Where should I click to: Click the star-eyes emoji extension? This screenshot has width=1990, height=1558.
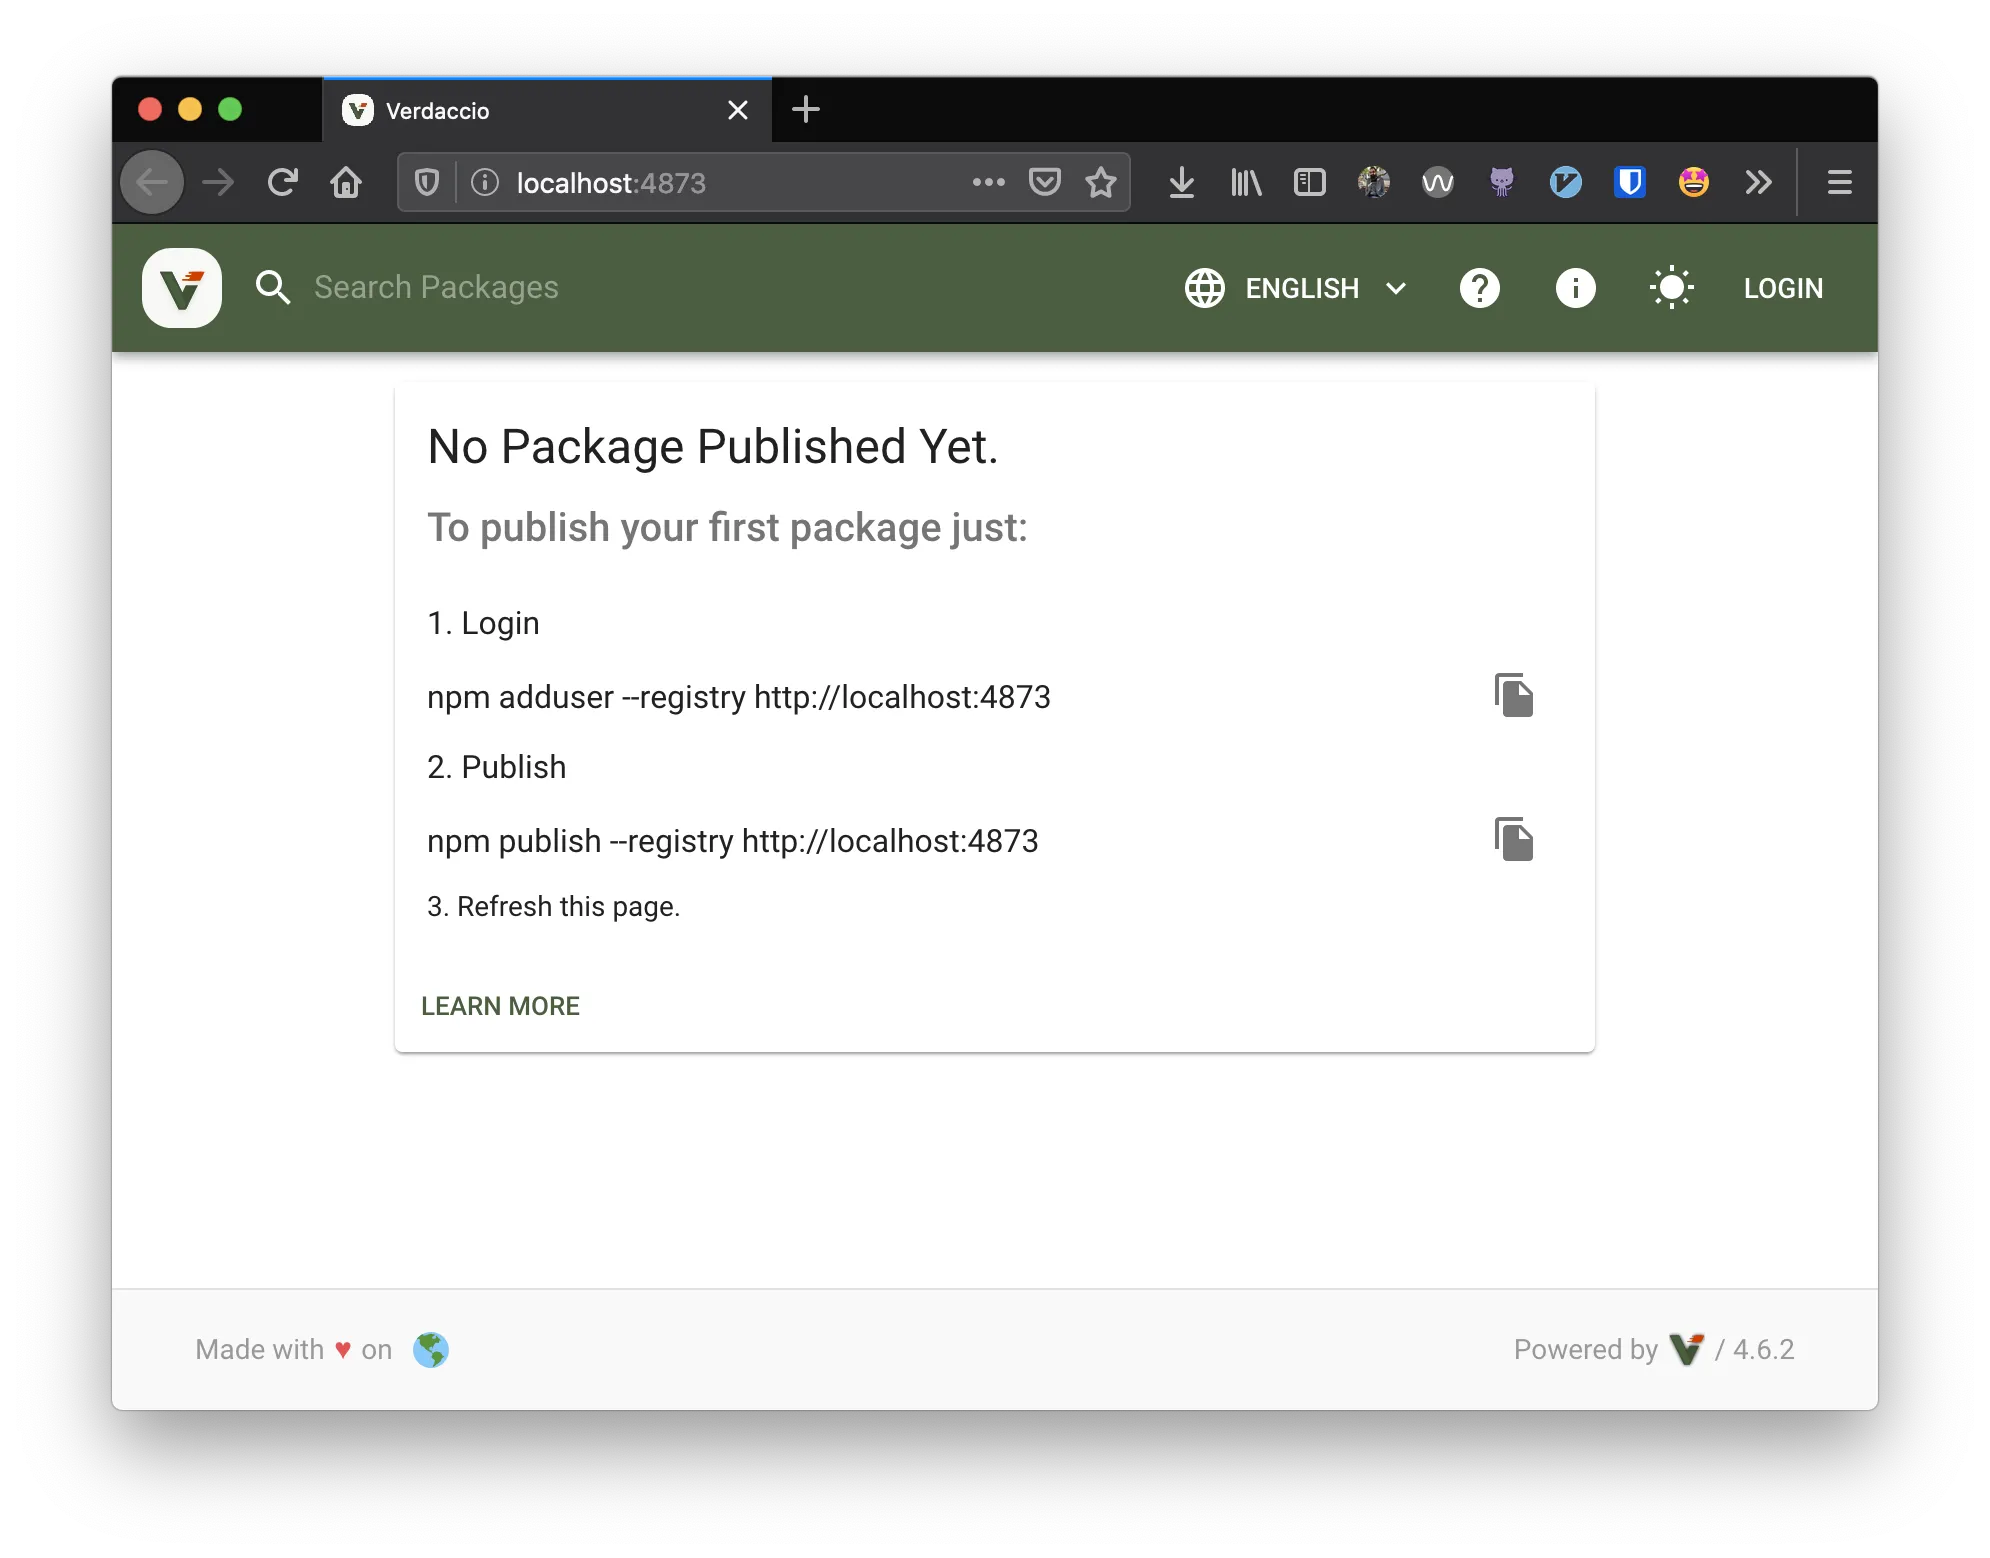1693,182
